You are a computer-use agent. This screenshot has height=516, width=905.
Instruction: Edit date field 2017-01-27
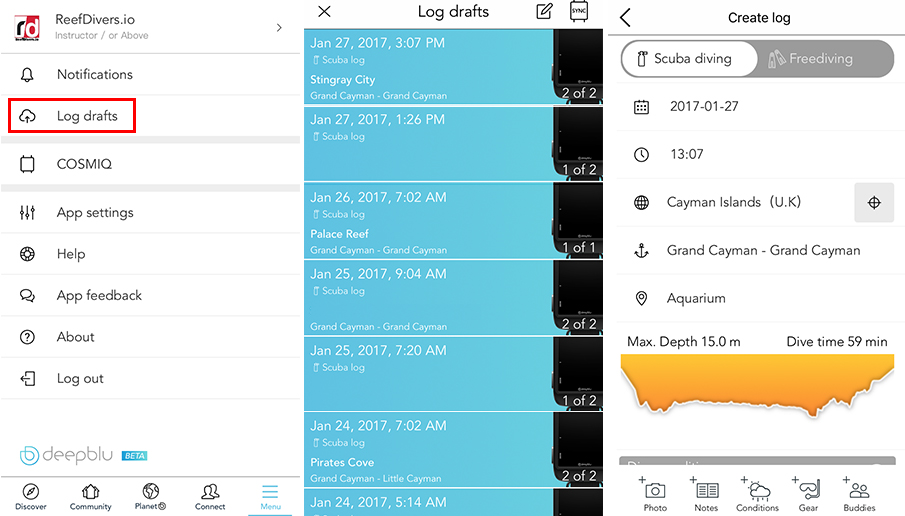pyautogui.click(x=704, y=106)
